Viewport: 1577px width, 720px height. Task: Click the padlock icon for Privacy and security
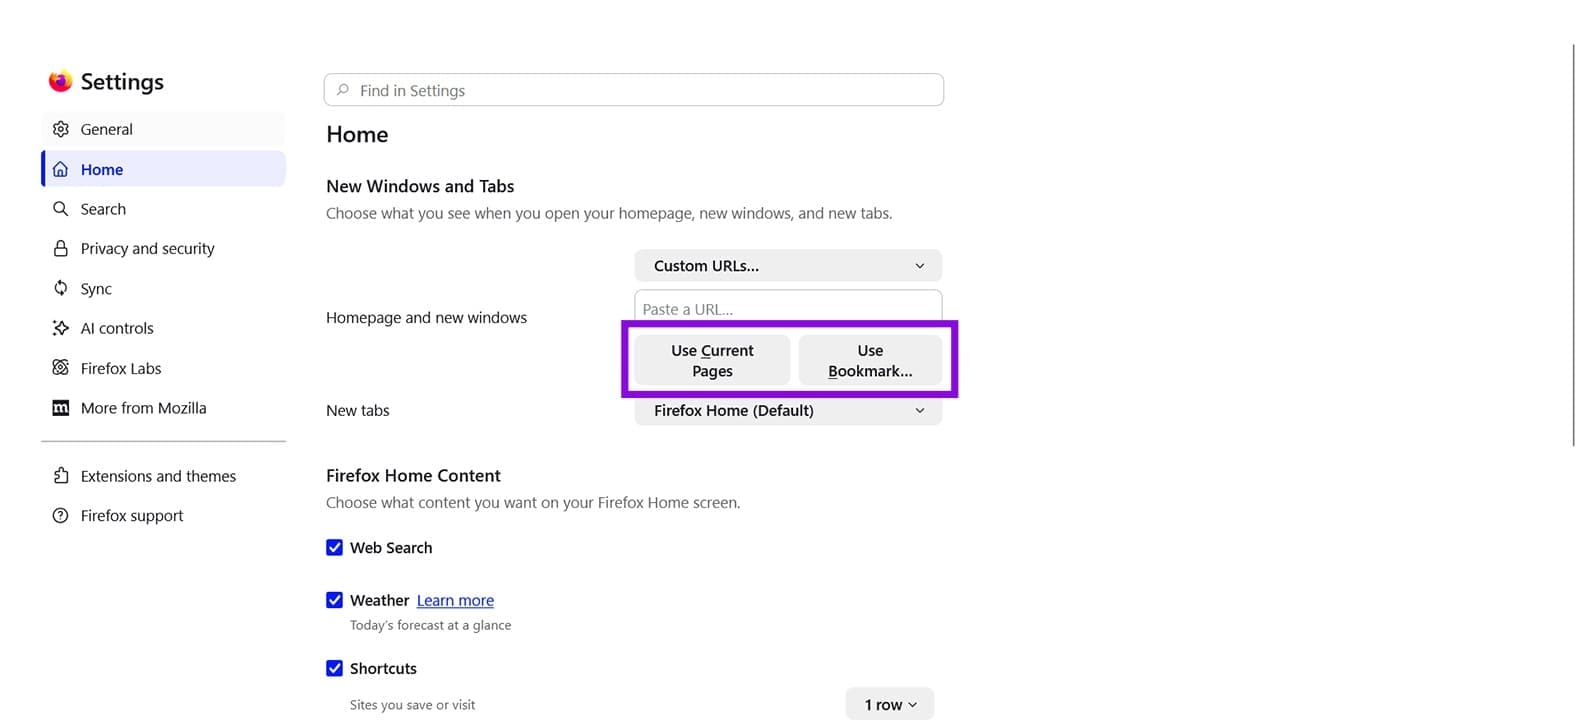[61, 248]
